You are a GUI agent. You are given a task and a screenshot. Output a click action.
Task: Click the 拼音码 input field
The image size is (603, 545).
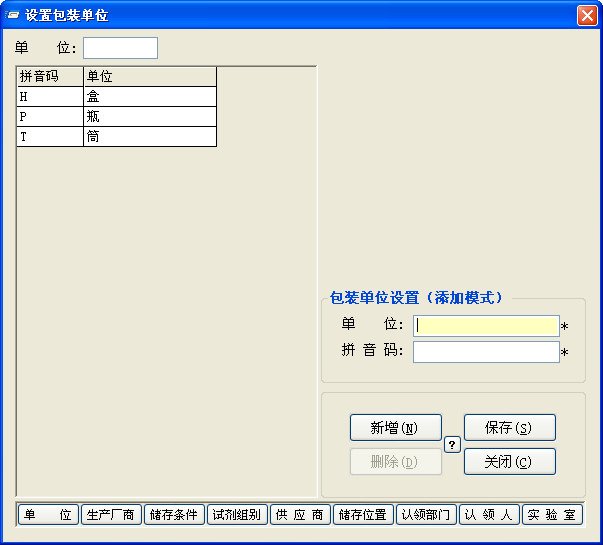coord(486,352)
